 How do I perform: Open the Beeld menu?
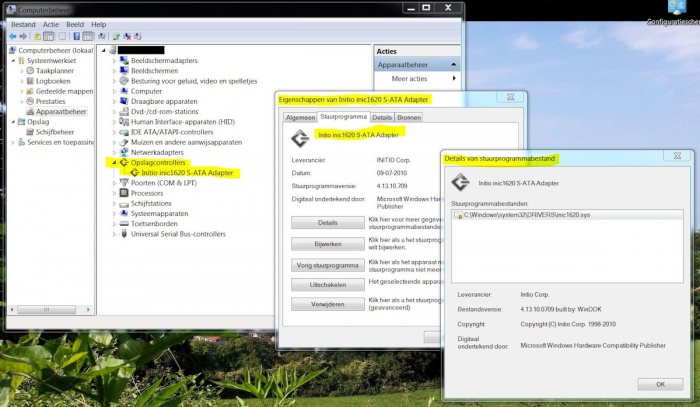[75, 25]
